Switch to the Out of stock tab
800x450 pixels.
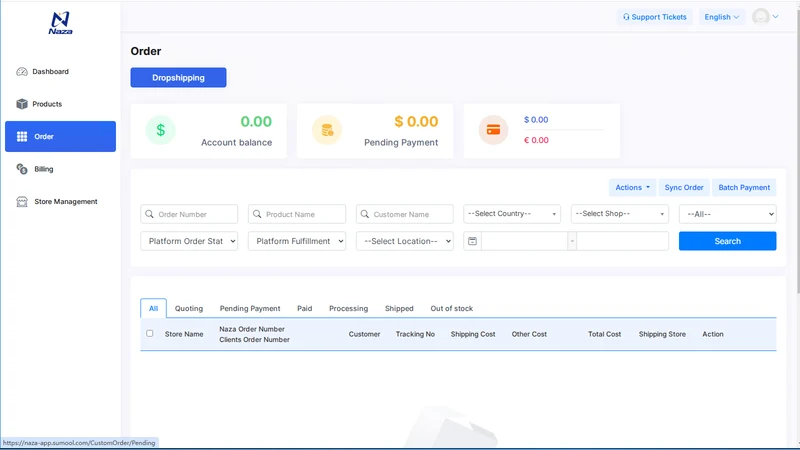pyautogui.click(x=452, y=308)
